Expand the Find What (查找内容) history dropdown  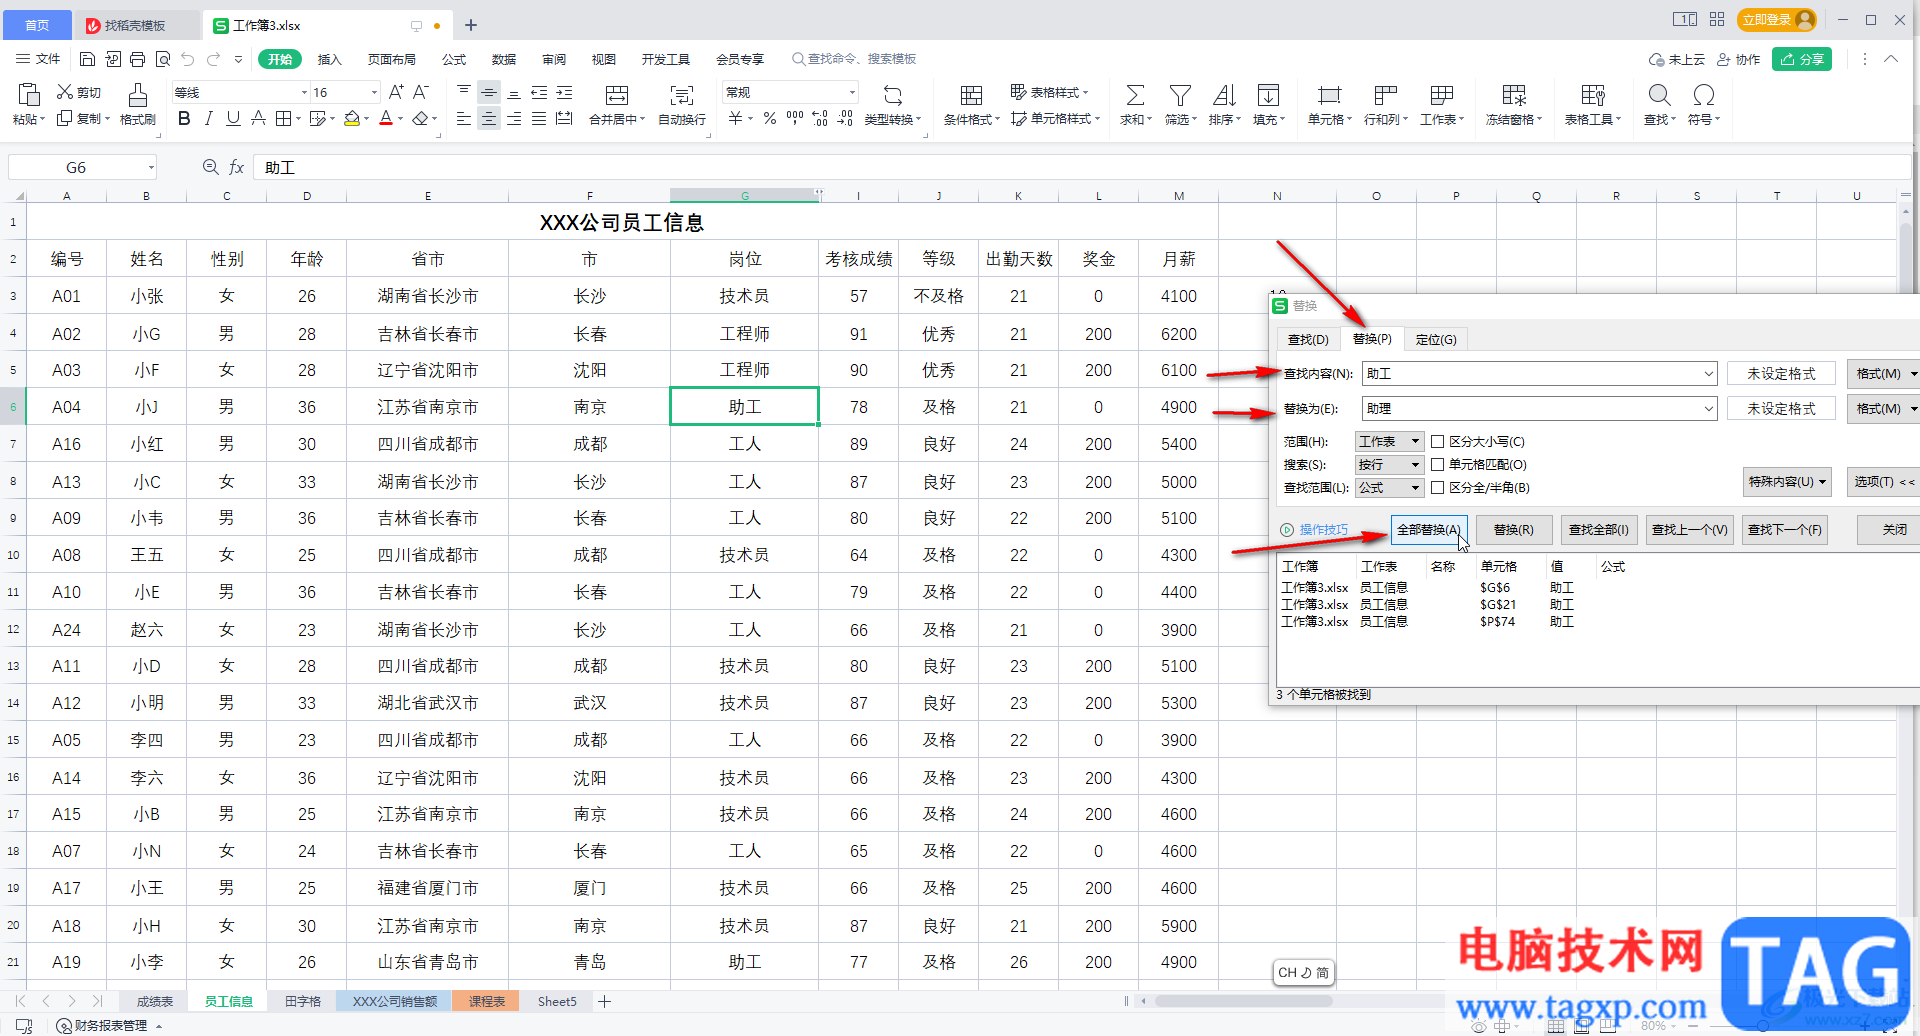click(x=1708, y=374)
